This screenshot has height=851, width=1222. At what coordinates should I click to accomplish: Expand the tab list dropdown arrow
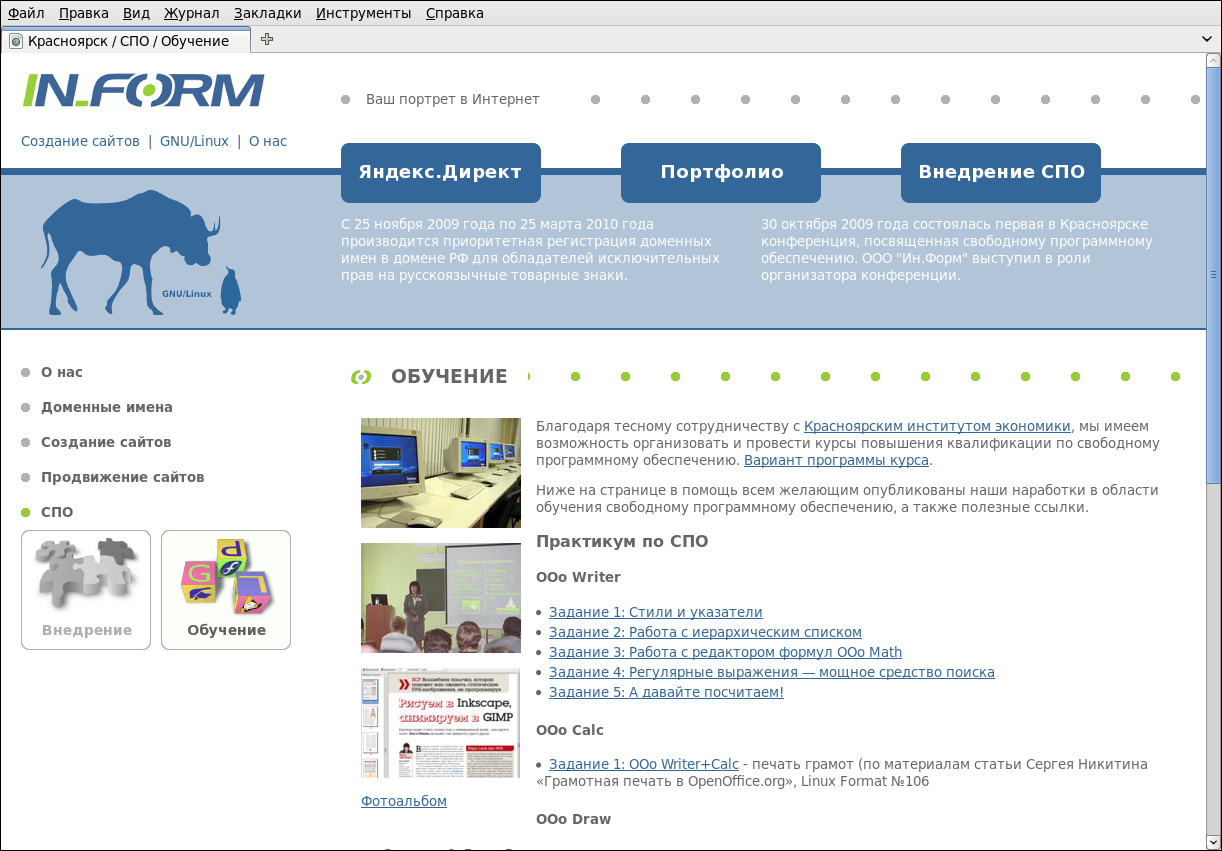pyautogui.click(x=1207, y=40)
